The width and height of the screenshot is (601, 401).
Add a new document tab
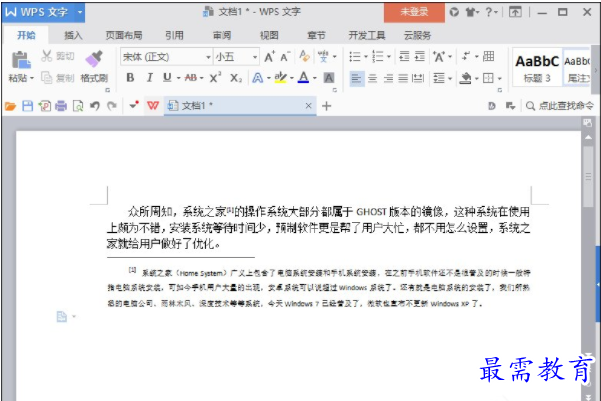(x=327, y=106)
